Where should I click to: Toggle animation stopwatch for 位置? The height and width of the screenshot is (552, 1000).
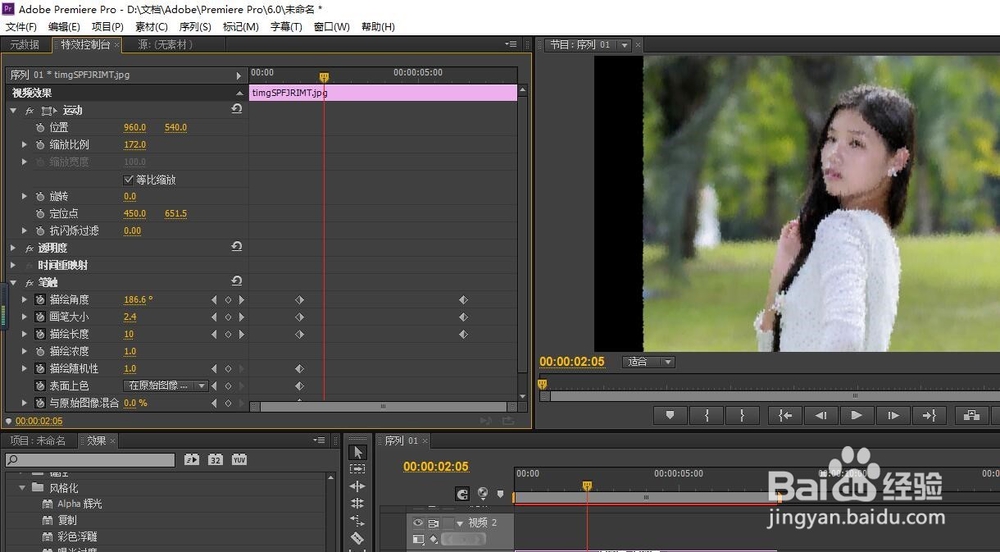pos(40,127)
